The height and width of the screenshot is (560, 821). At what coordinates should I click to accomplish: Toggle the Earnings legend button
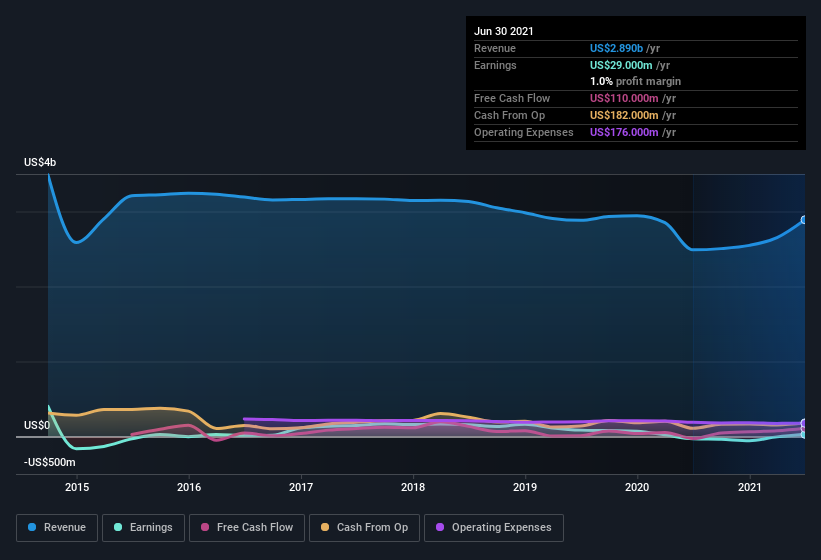tap(143, 528)
